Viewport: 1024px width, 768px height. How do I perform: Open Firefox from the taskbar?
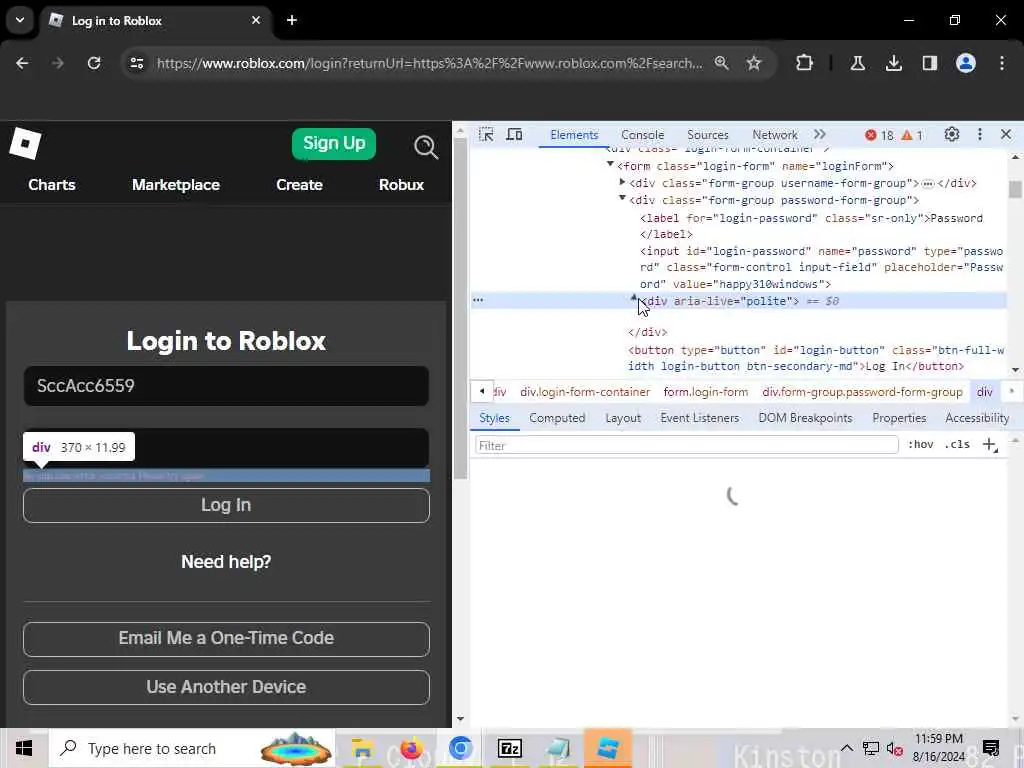tap(411, 748)
